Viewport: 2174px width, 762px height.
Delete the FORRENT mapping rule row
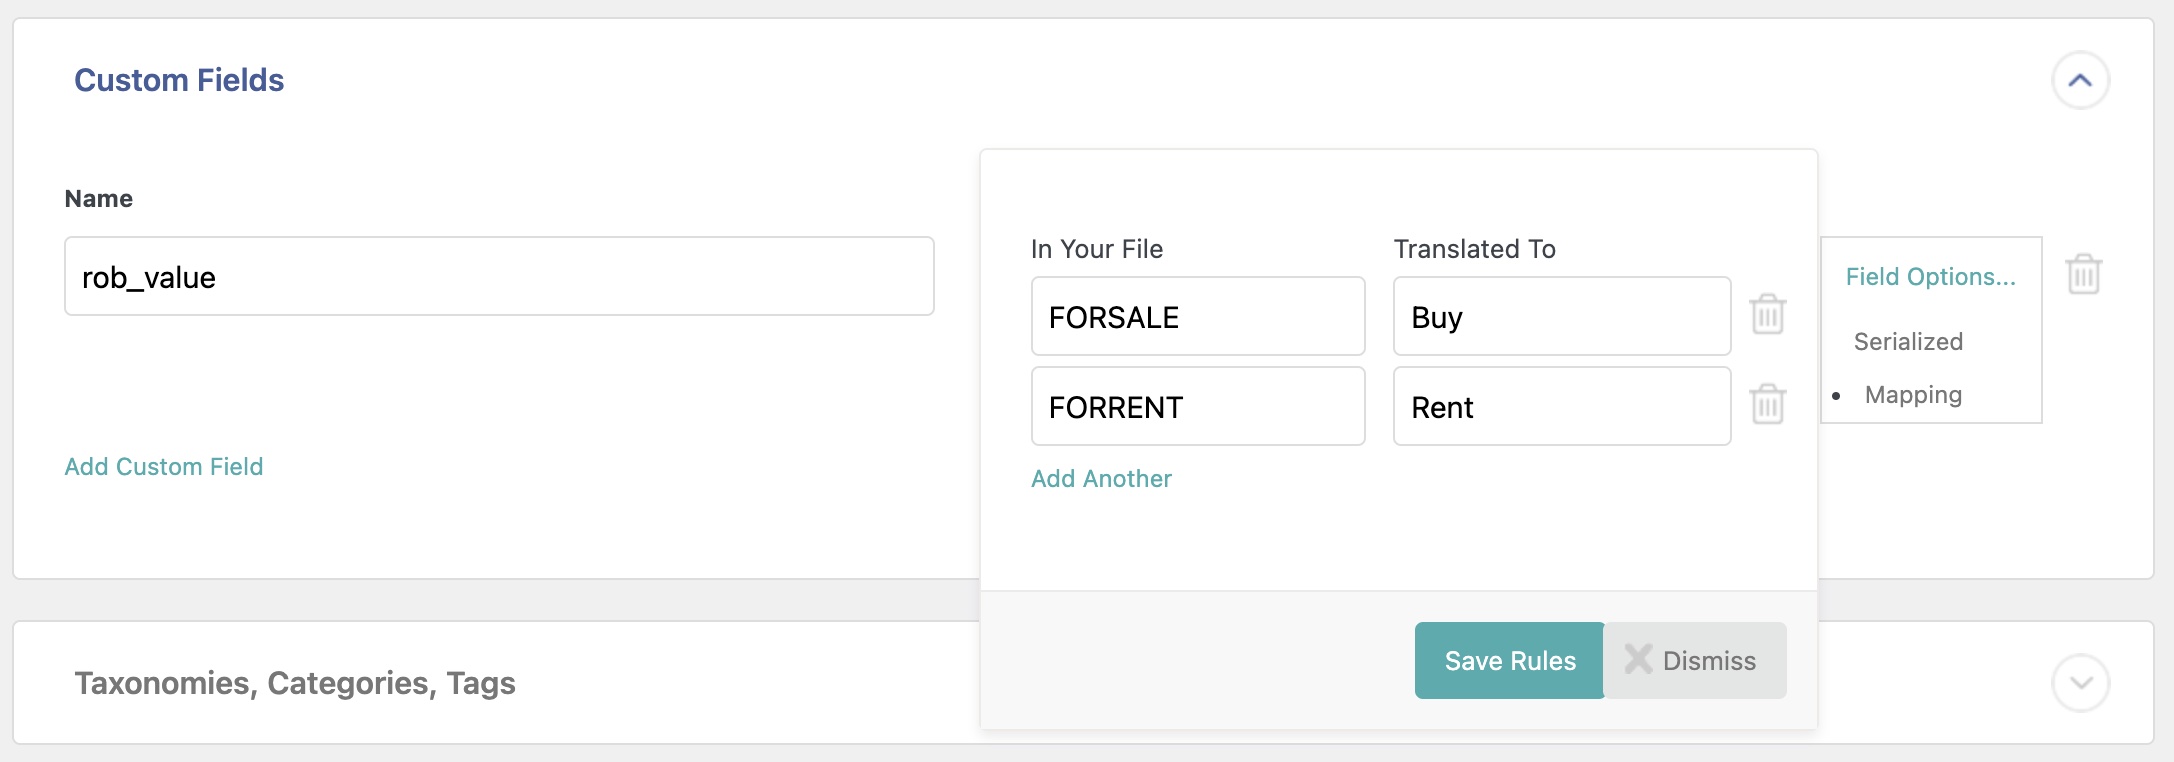pyautogui.click(x=1767, y=405)
